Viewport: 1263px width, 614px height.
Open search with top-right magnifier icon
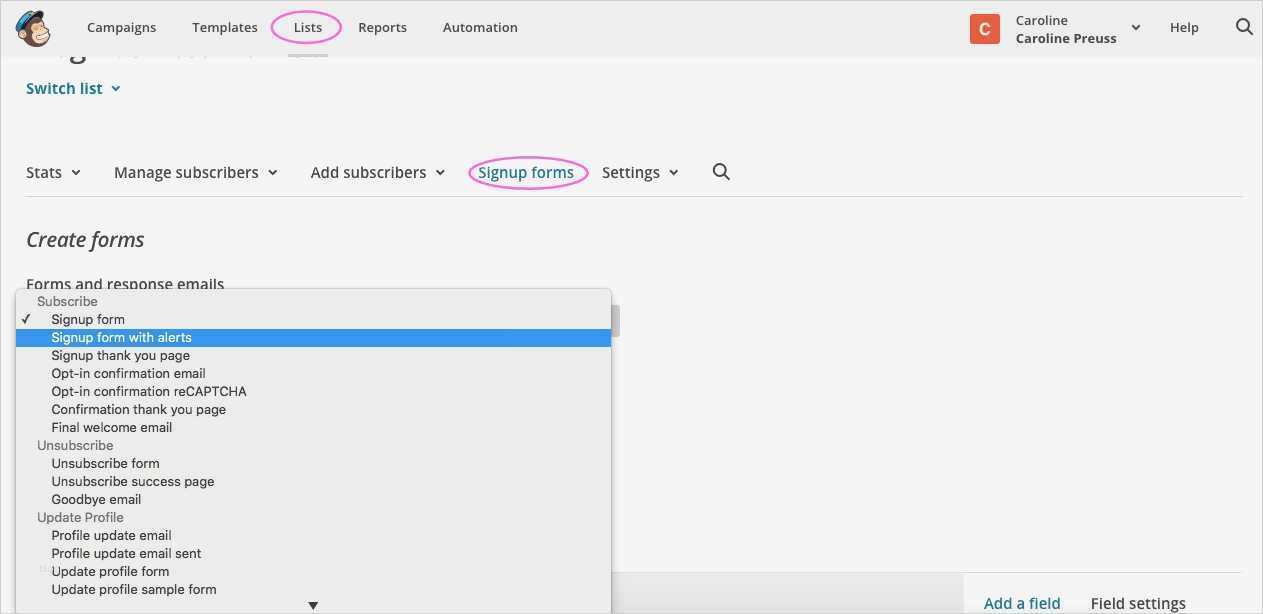pos(1244,27)
